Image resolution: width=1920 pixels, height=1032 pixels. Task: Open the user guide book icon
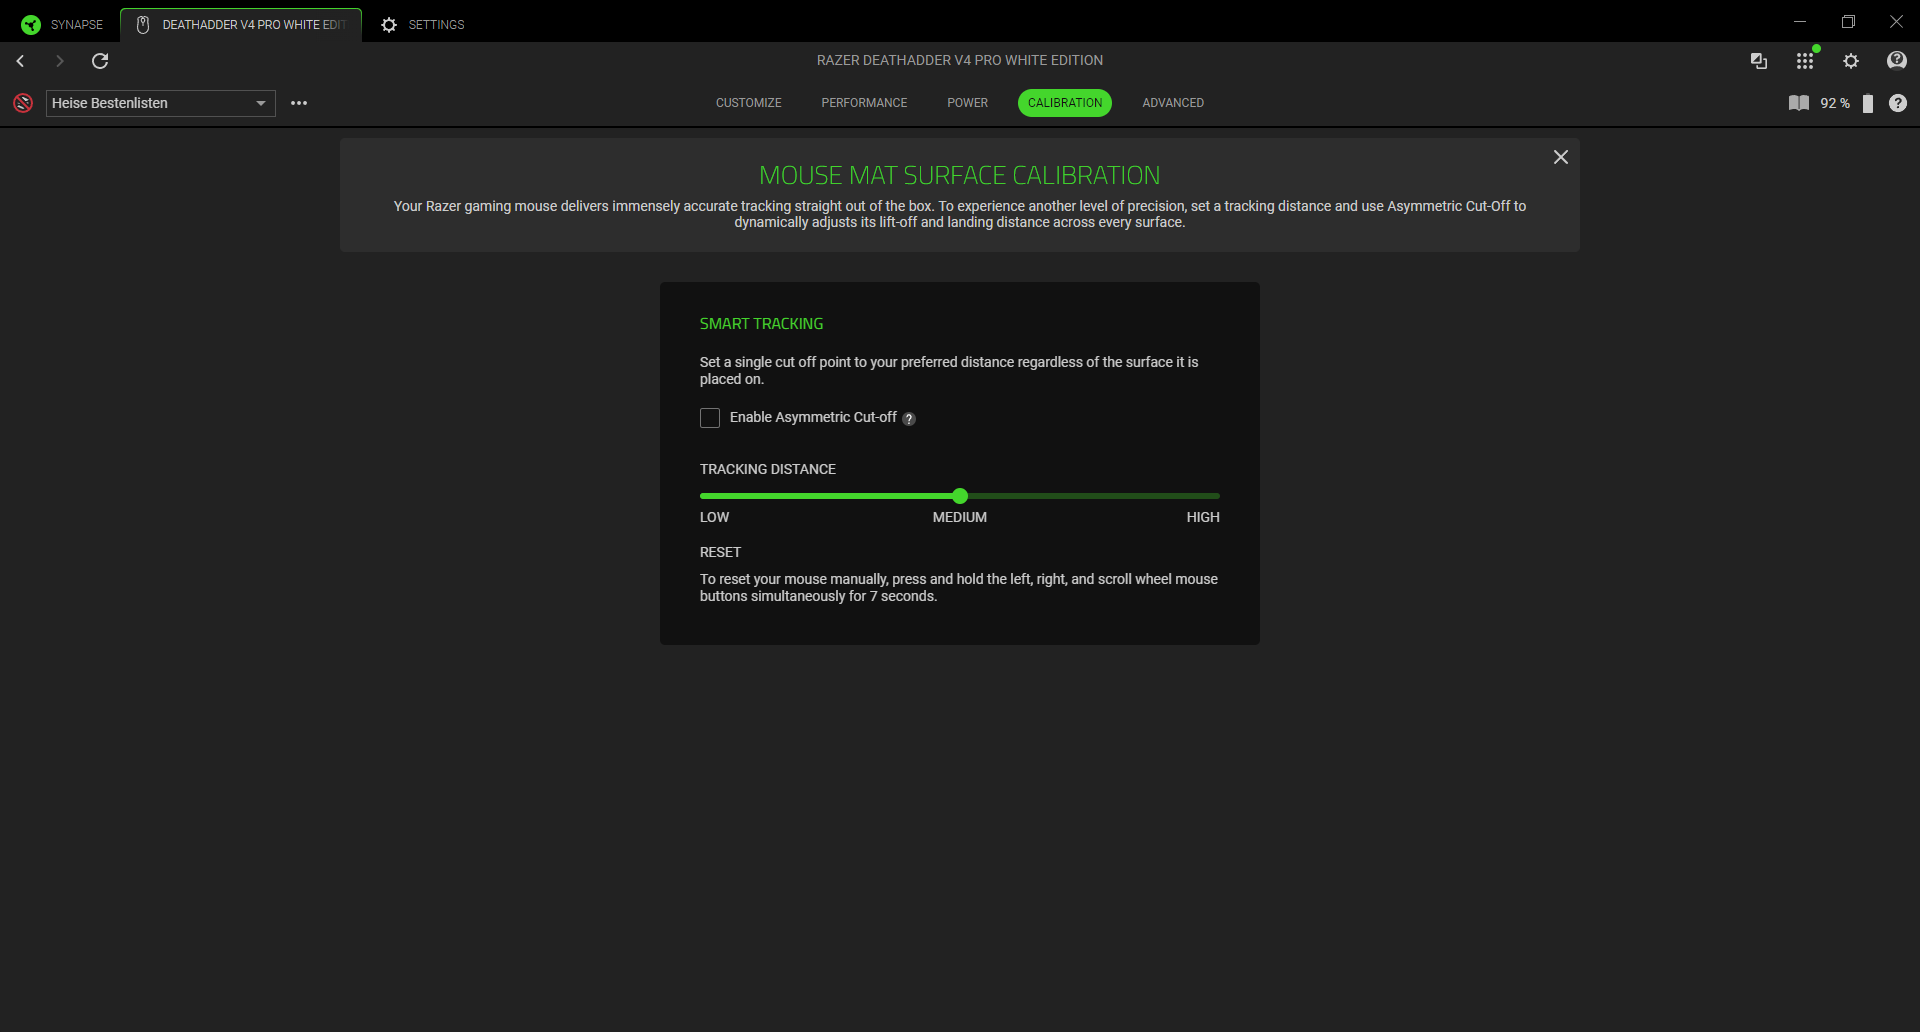point(1799,103)
